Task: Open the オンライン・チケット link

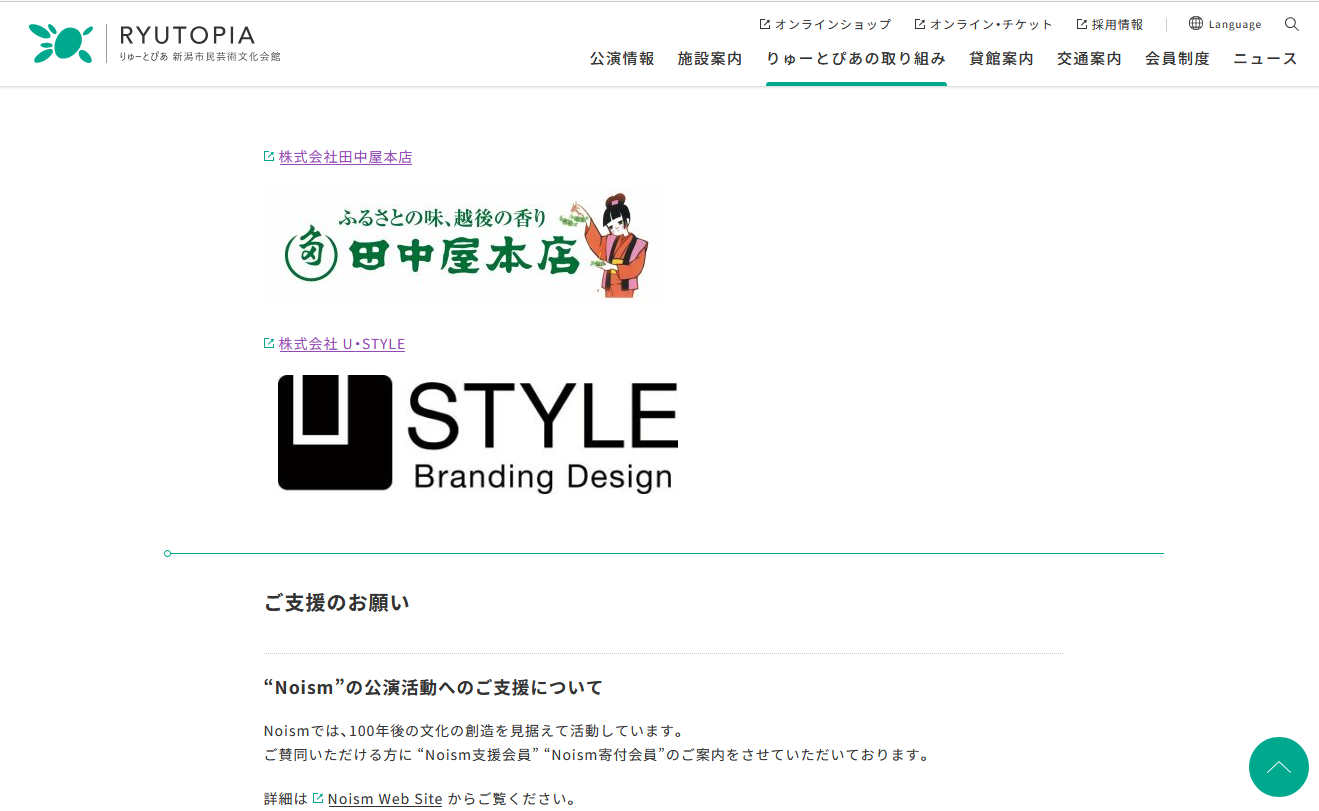Action: click(x=991, y=24)
